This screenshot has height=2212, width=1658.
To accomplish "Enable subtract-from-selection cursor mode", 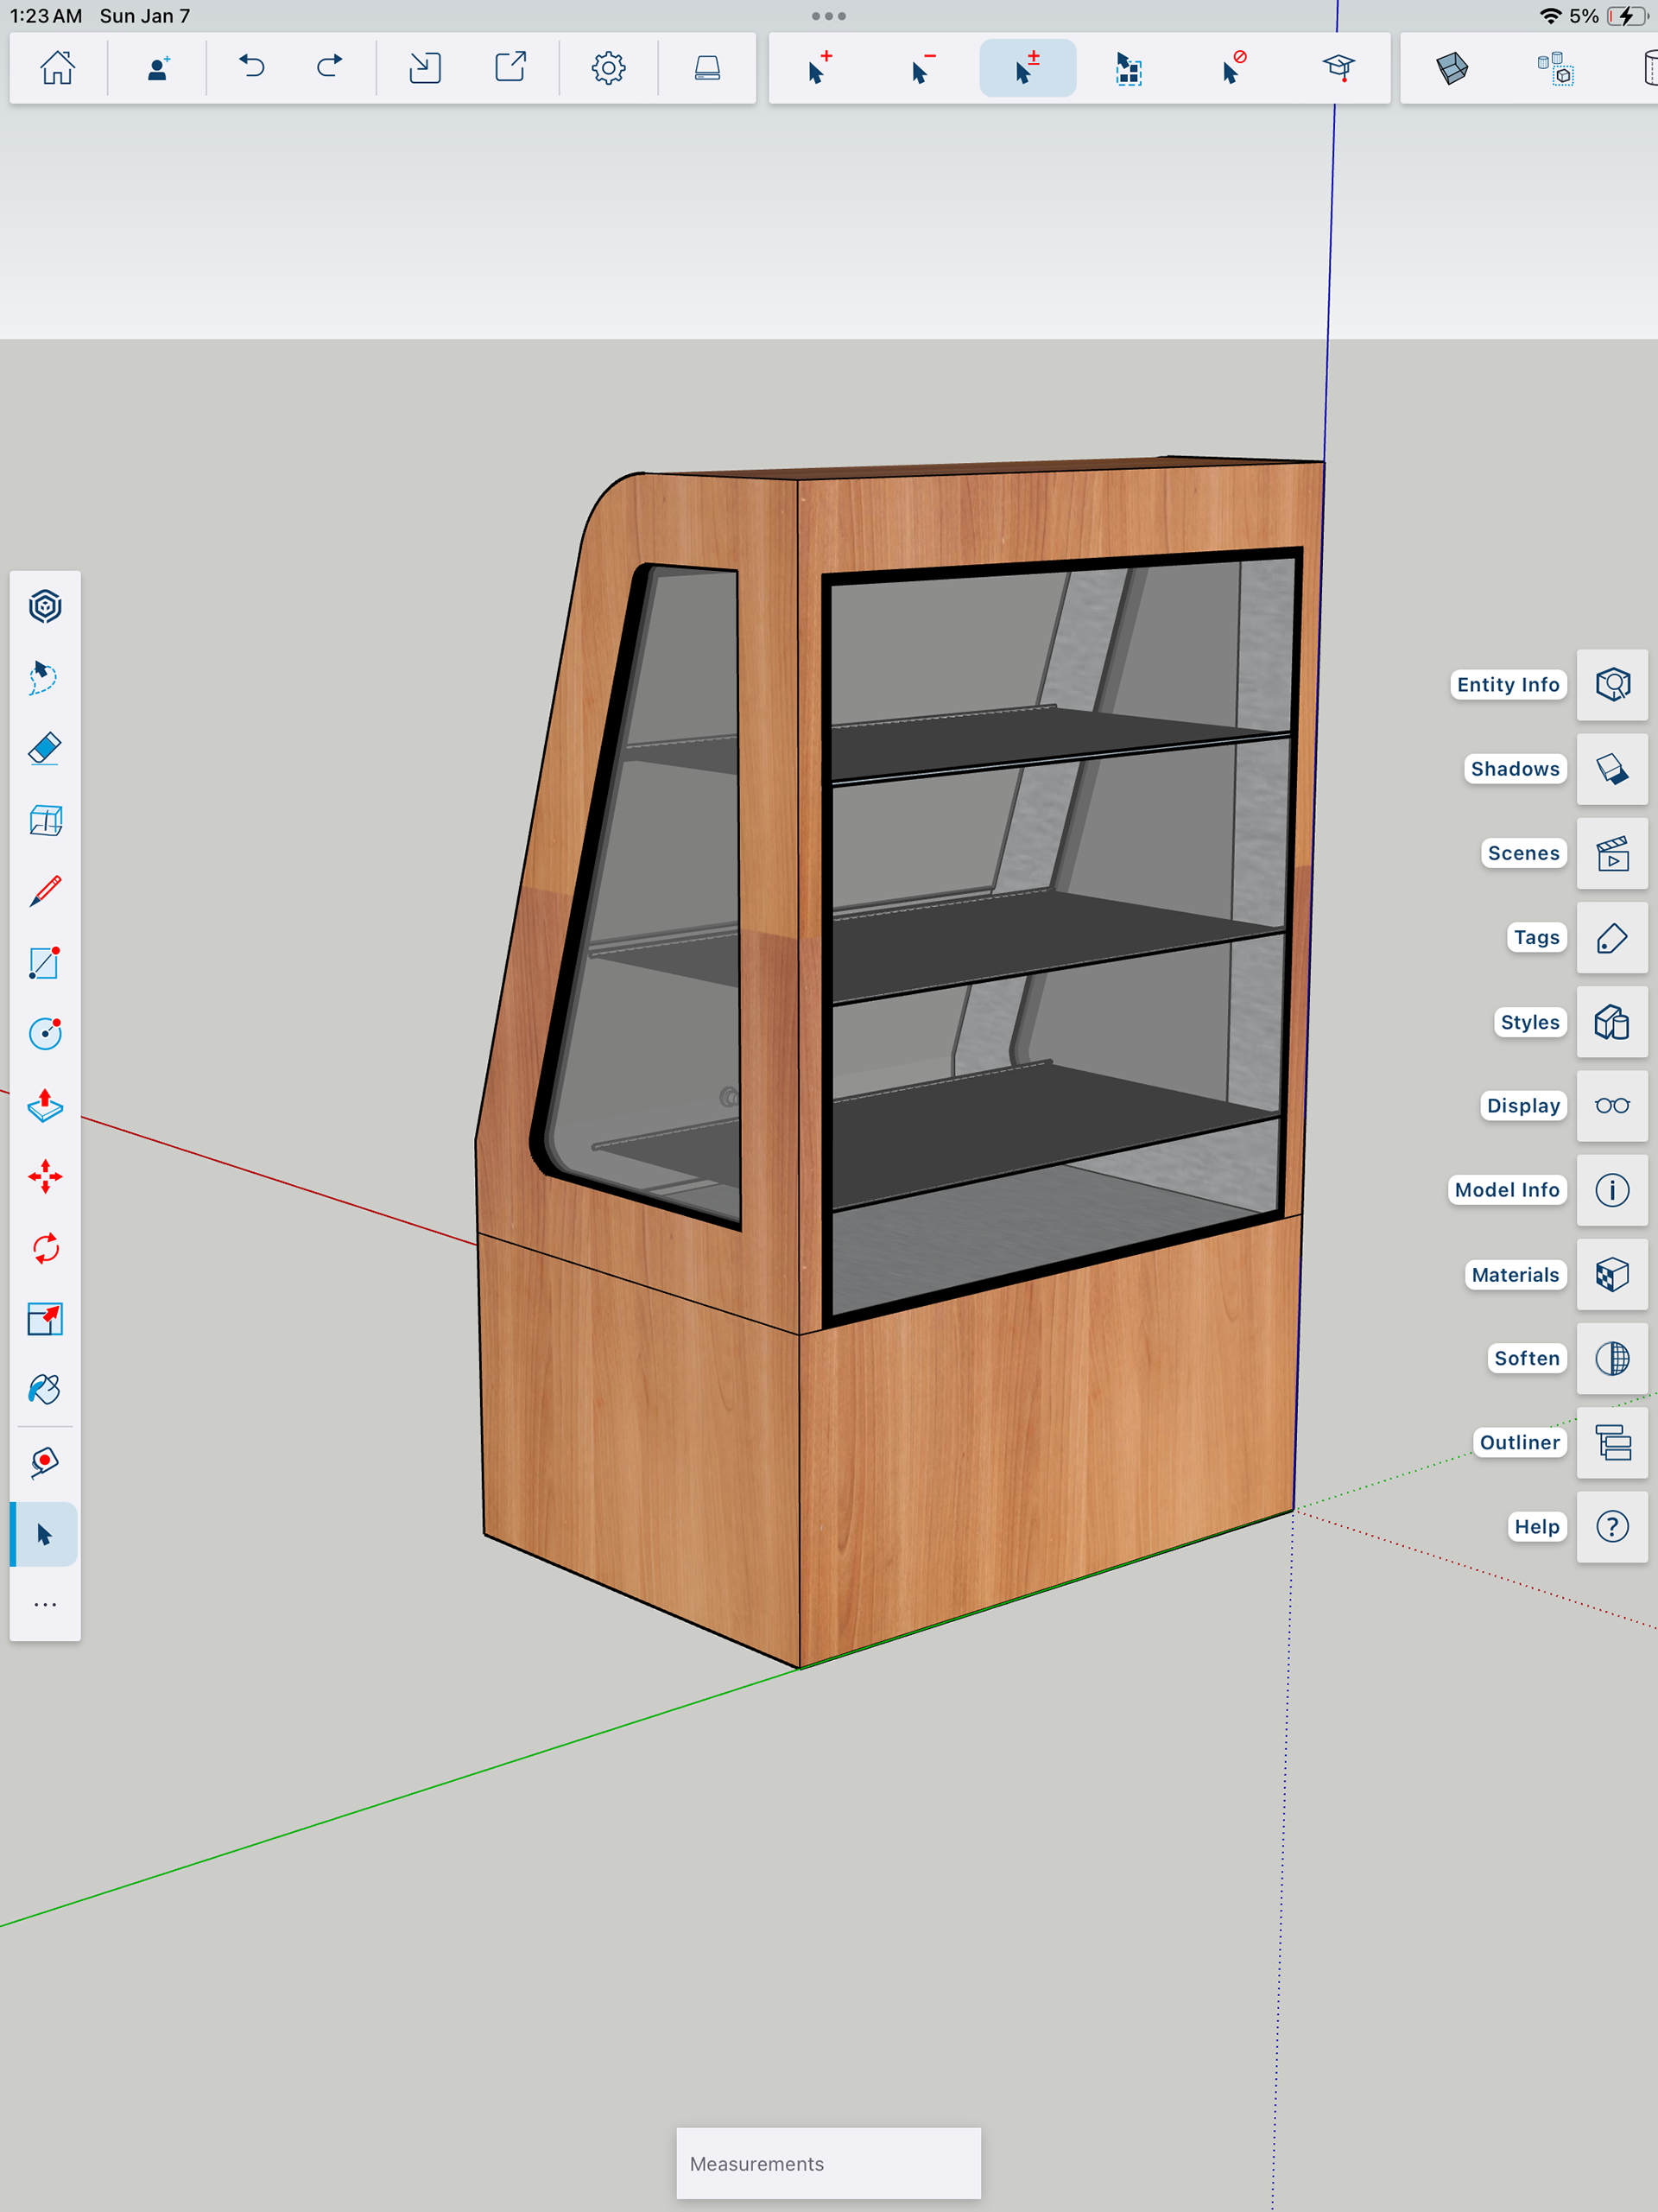I will (x=923, y=68).
